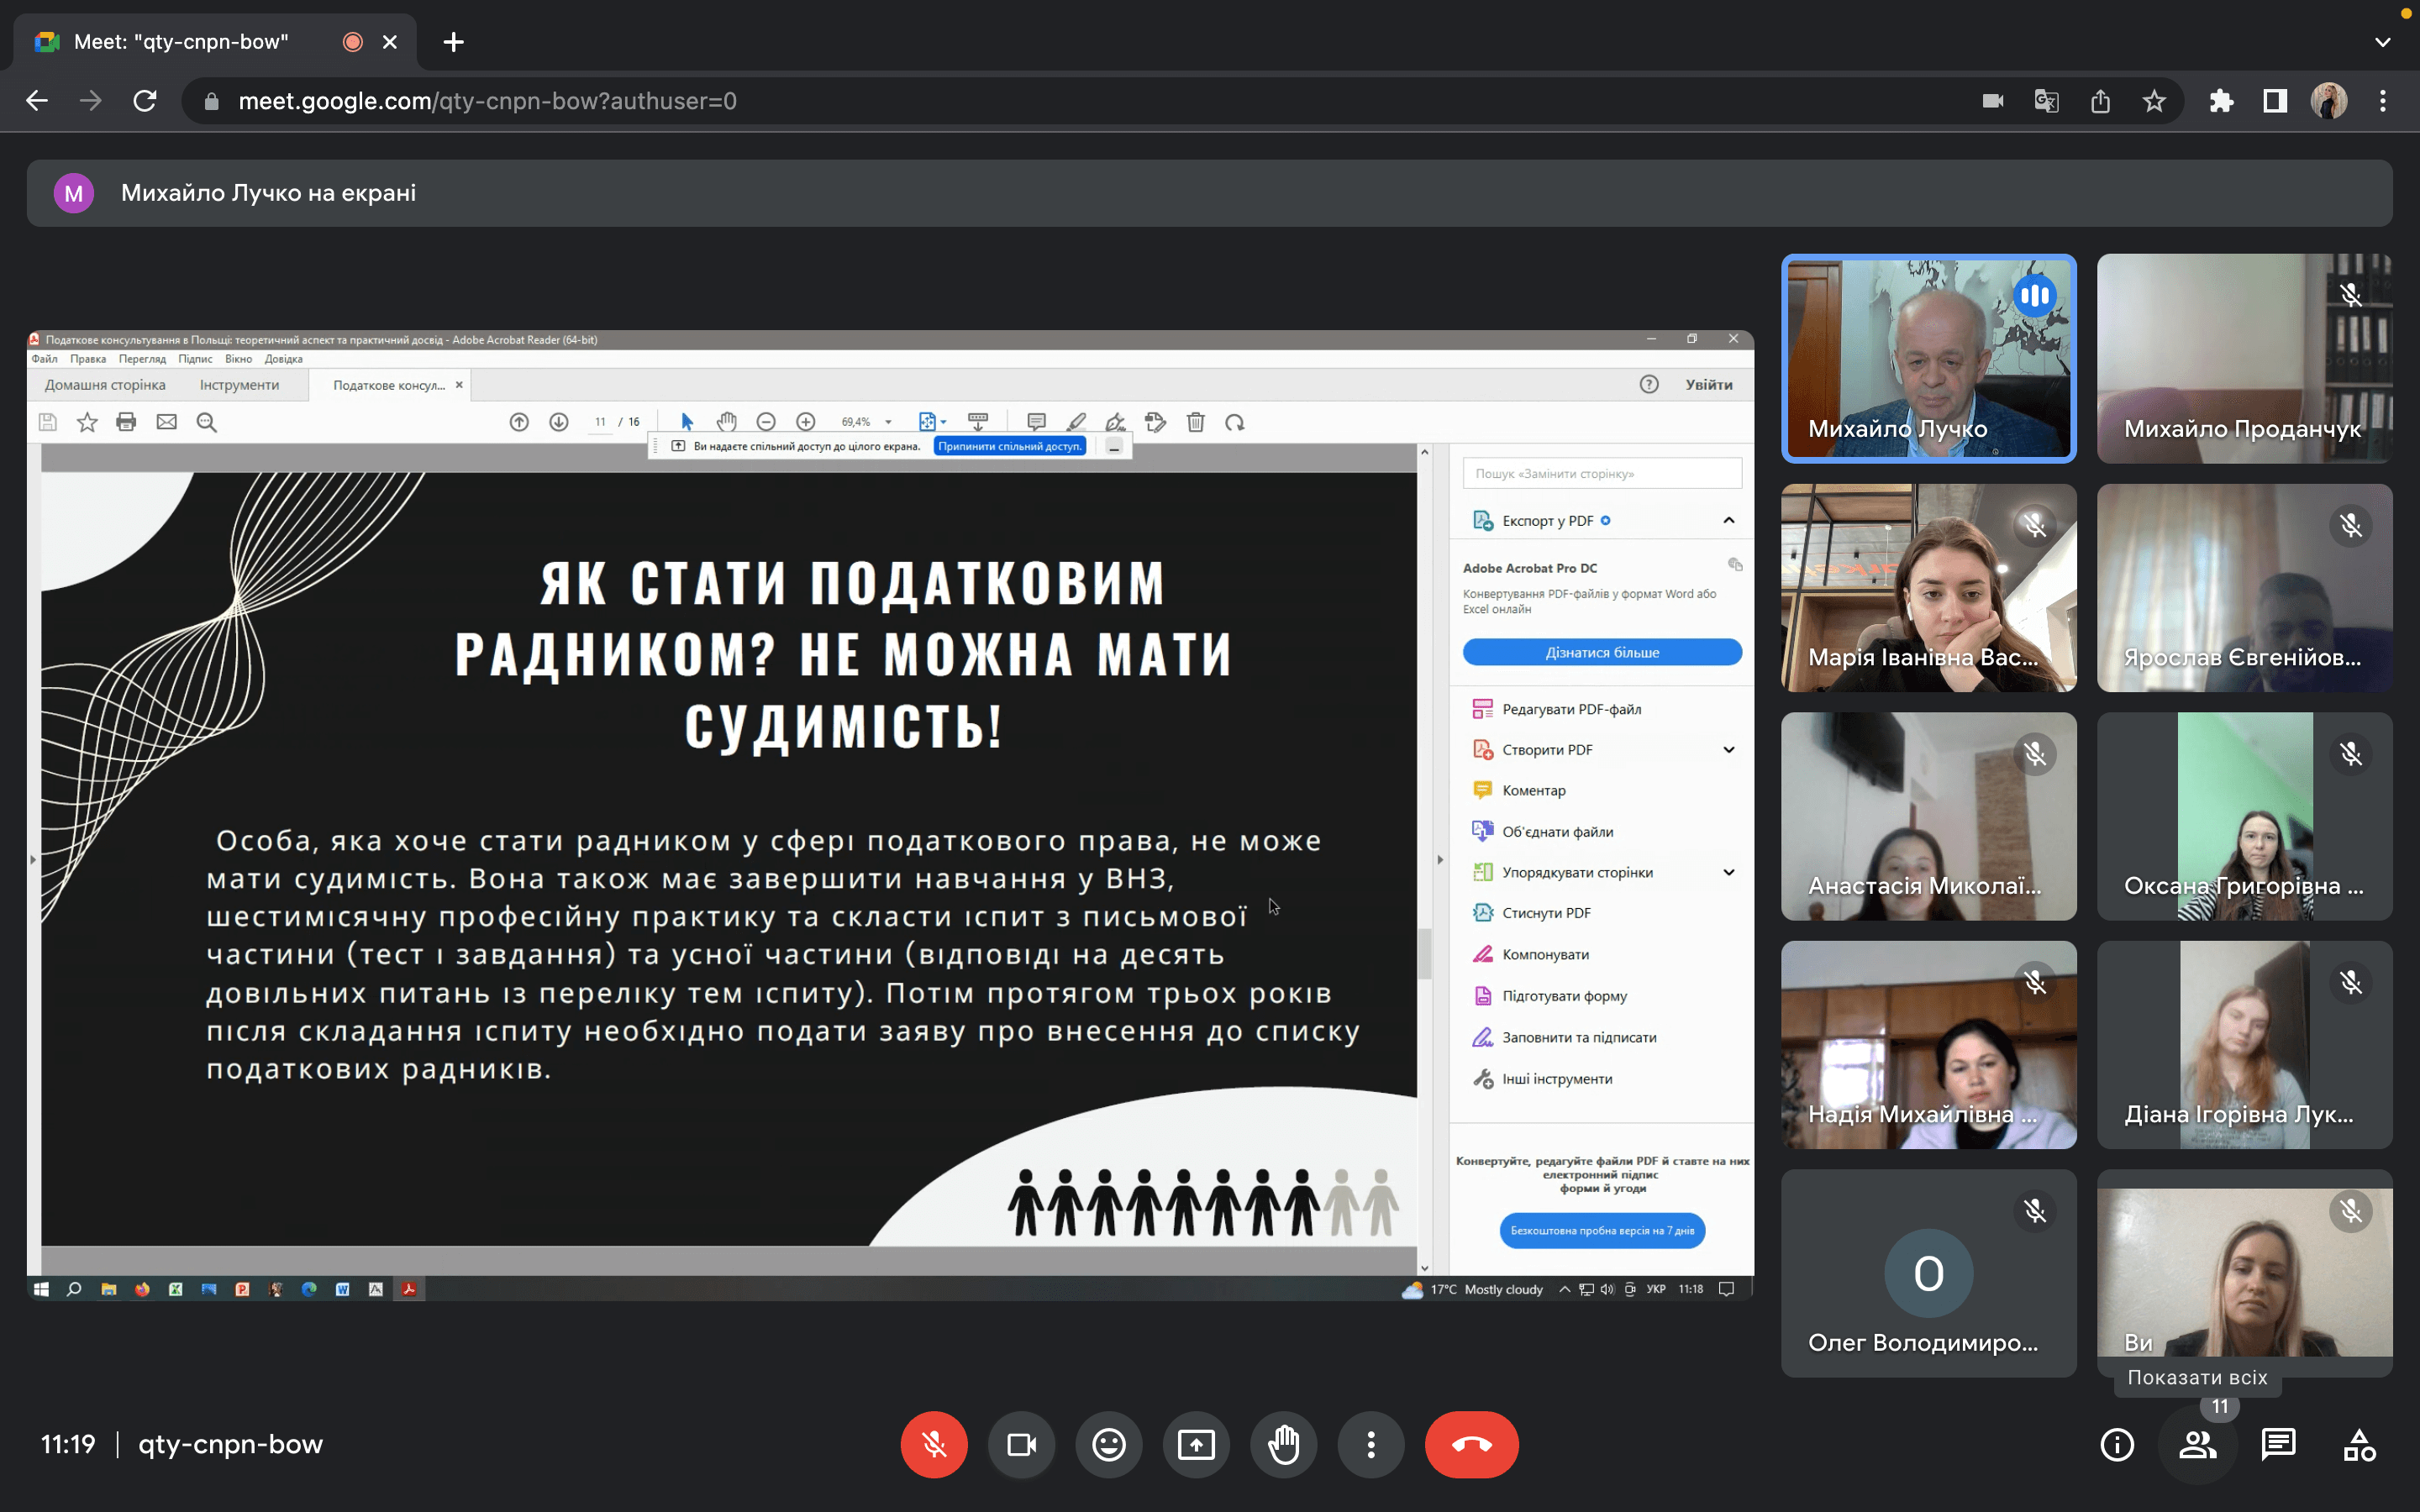Viewport: 2420px width, 1512px height.
Task: Reload the page with refresh button
Action: (145, 101)
